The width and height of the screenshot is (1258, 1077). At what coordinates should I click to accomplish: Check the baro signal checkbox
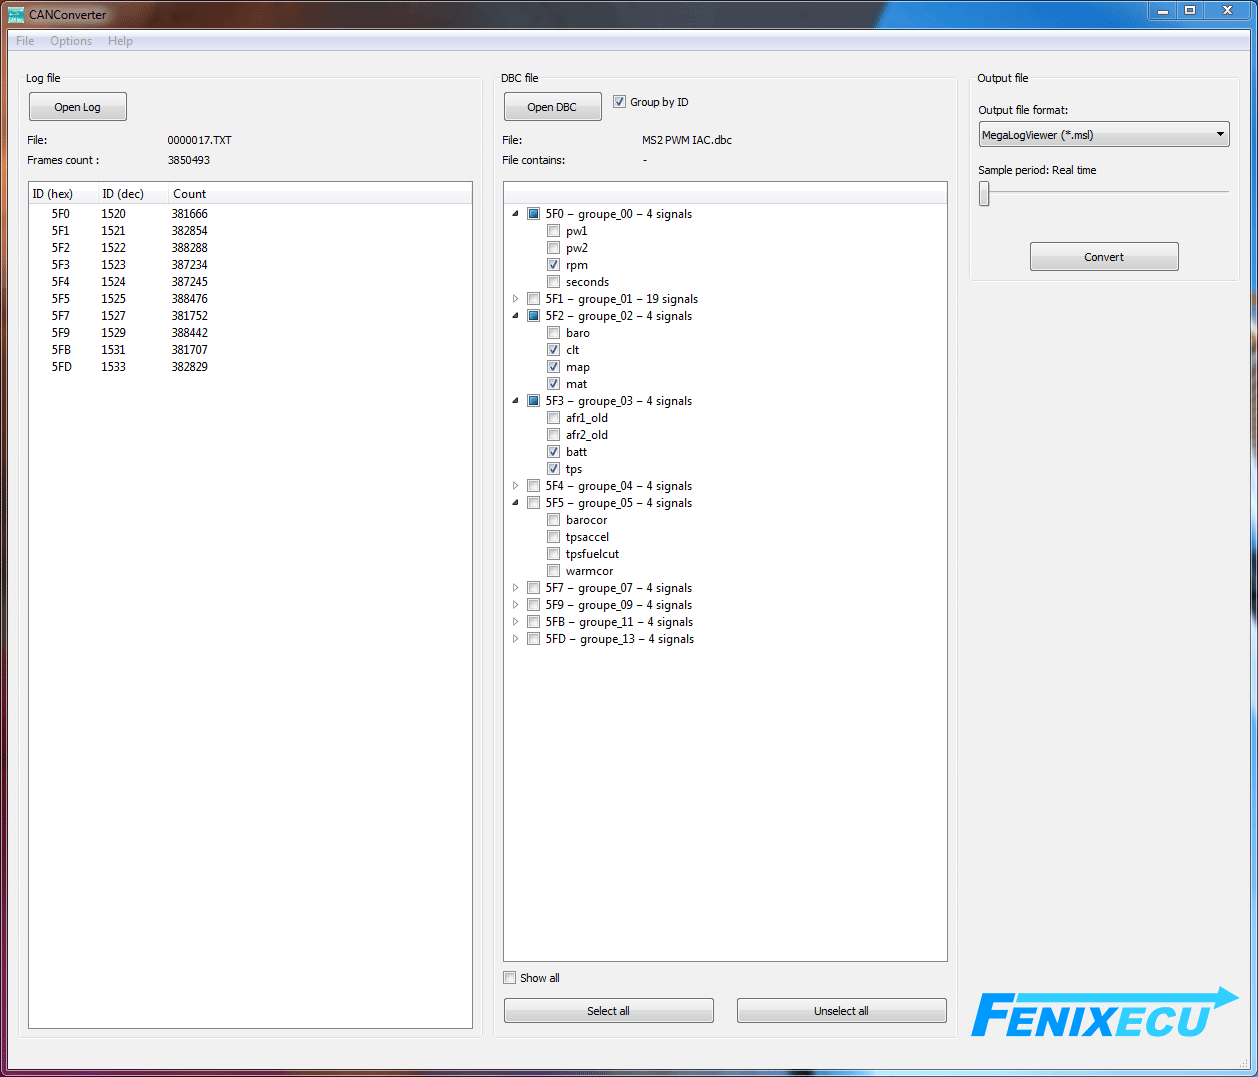point(553,333)
